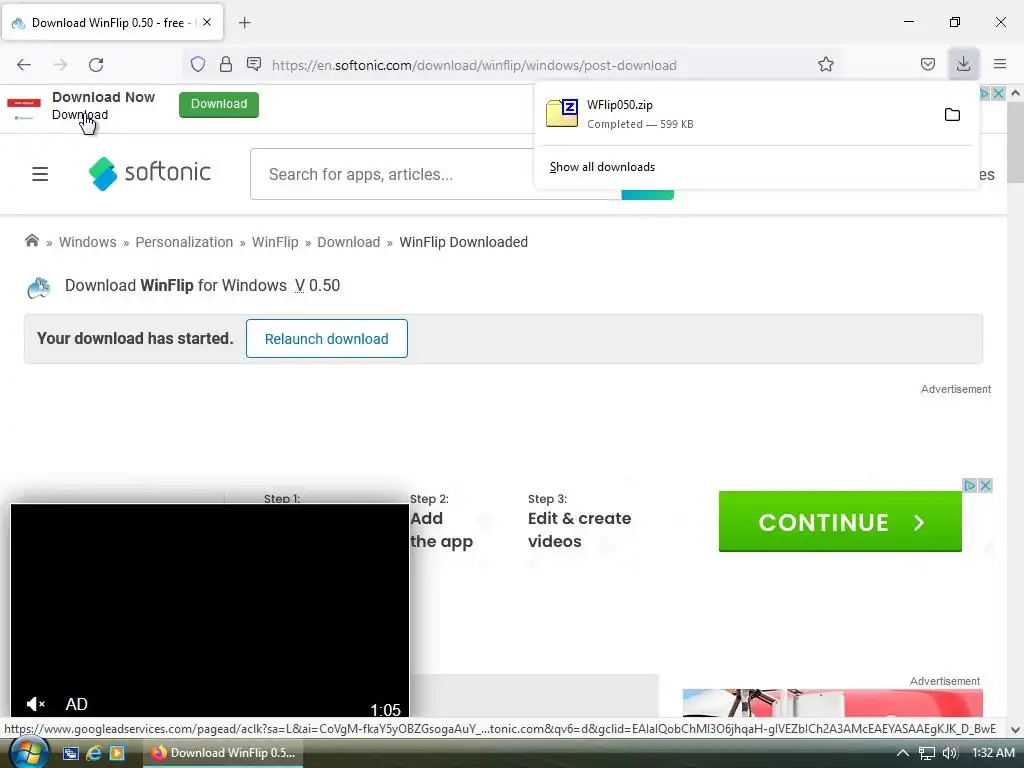Screen dimensions: 1024x768
Task: Close the Download WinFlip tab
Action: [x=207, y=22]
